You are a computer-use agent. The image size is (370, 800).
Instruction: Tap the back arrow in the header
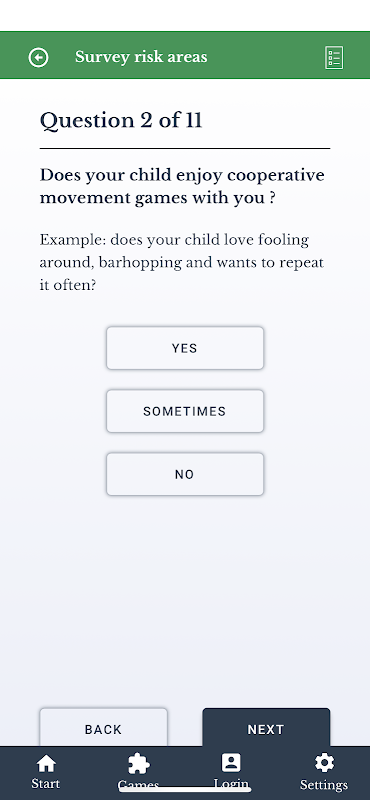pyautogui.click(x=38, y=57)
